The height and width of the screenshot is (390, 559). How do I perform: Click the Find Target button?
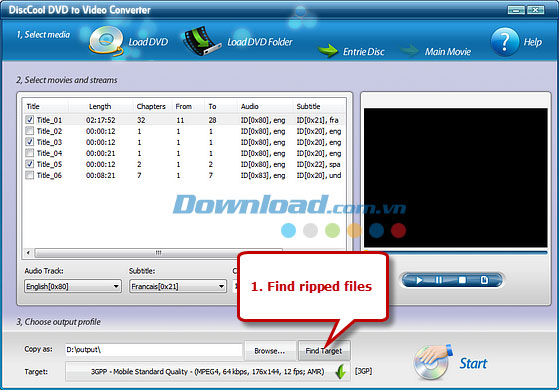click(x=324, y=351)
